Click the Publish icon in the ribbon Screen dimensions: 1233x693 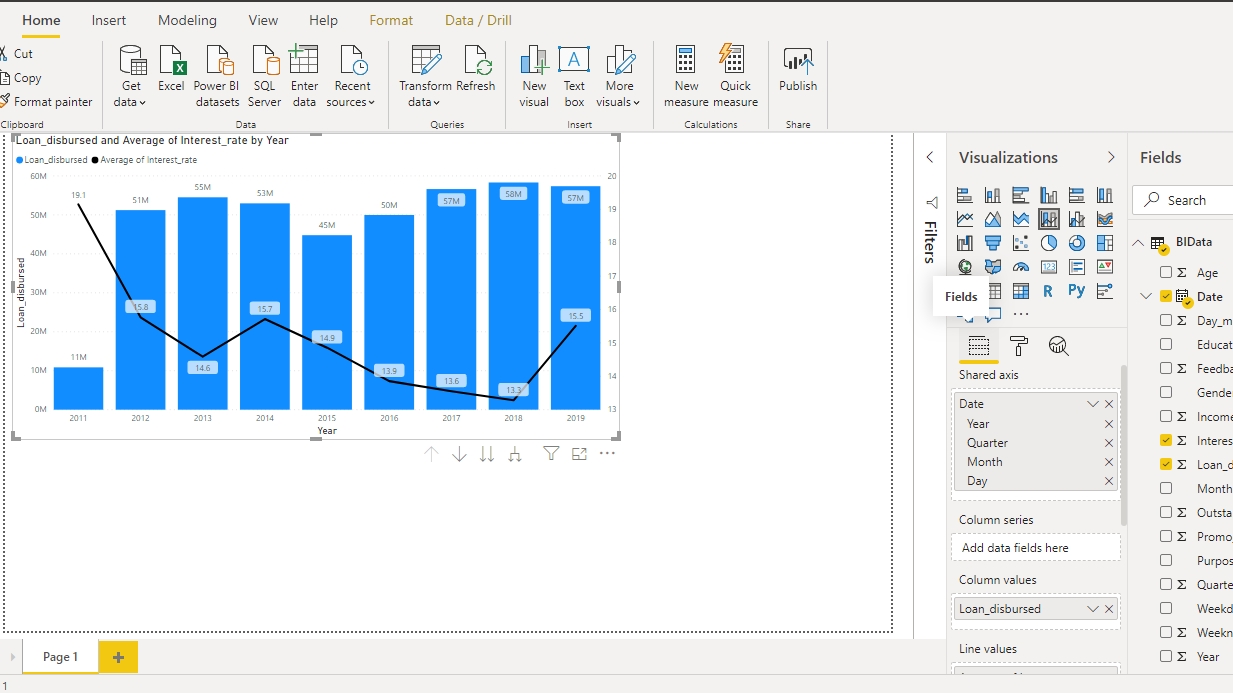[x=798, y=70]
